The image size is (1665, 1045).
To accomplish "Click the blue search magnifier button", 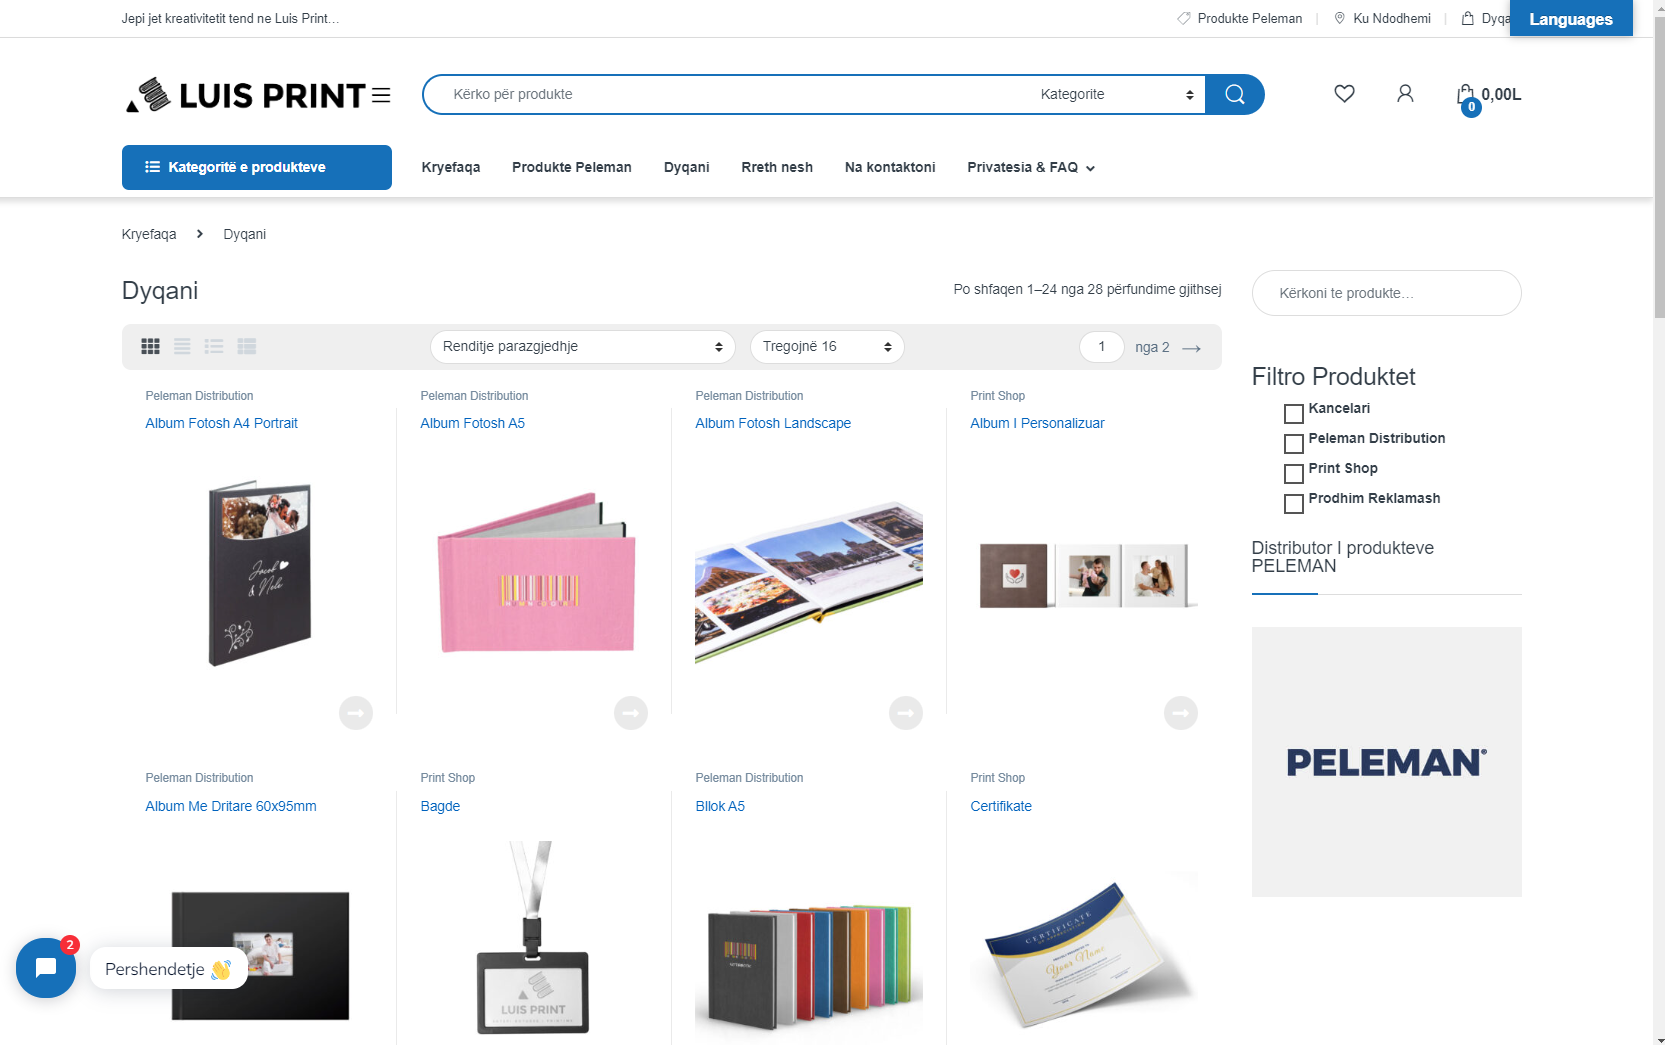I will click(1234, 94).
